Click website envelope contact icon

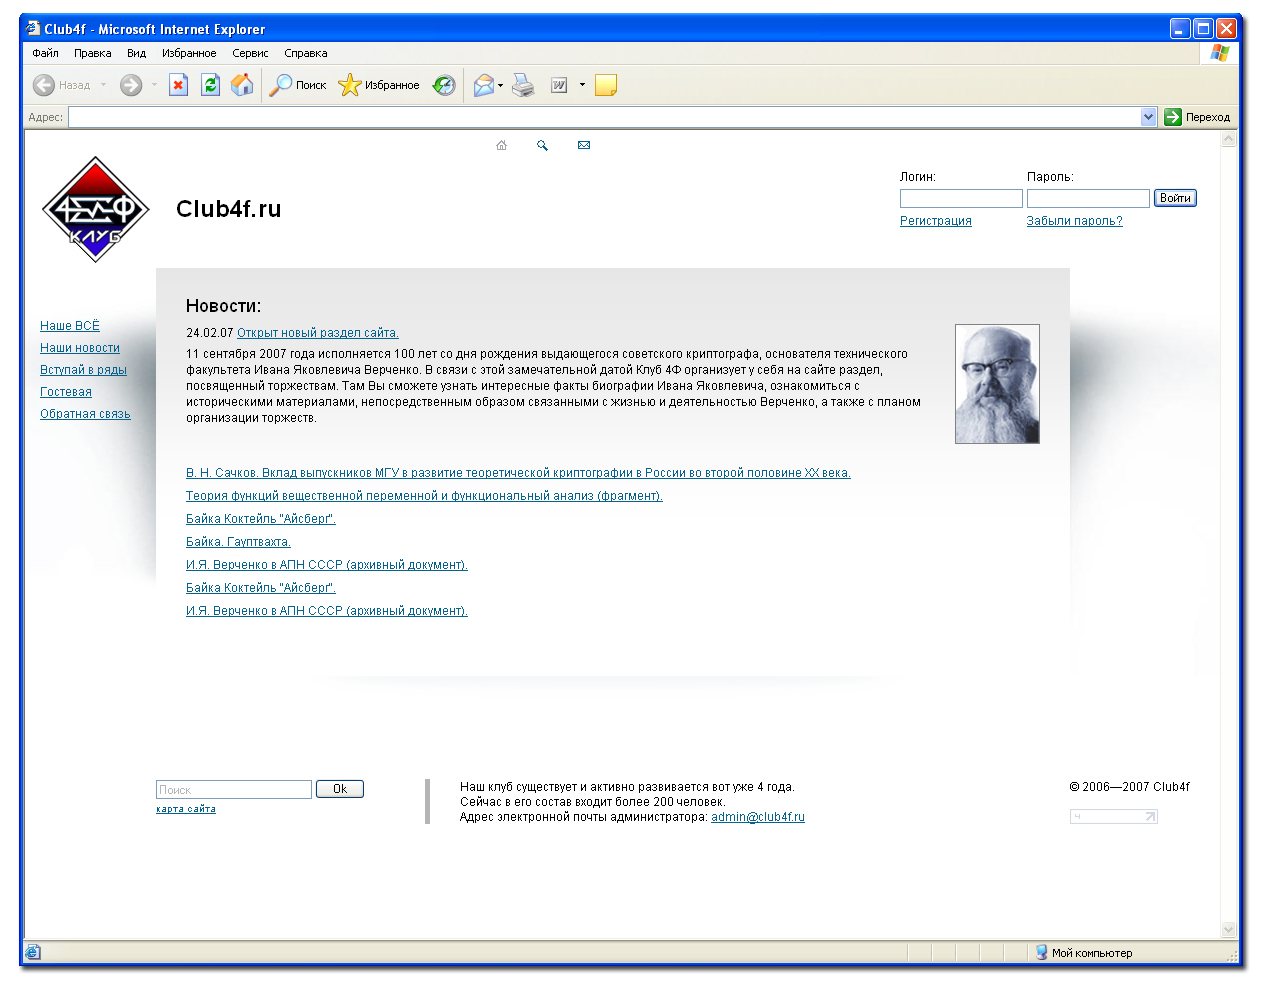click(x=584, y=145)
